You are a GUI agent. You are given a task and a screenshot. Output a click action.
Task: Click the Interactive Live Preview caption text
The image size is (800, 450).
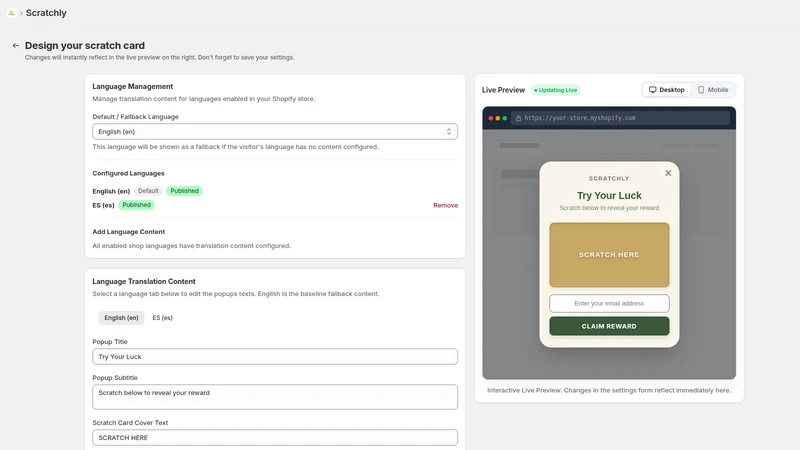[609, 390]
